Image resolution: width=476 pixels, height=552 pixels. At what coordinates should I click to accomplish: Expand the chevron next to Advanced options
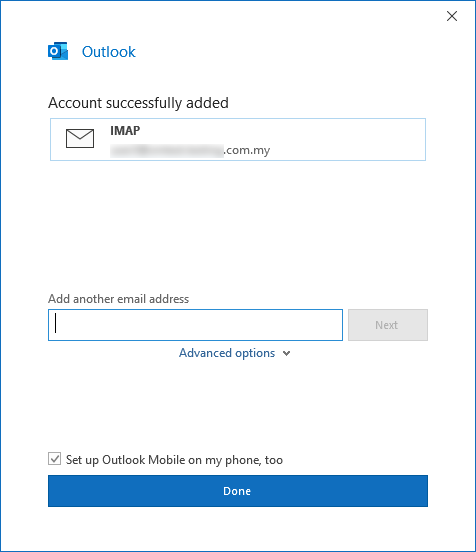[287, 353]
